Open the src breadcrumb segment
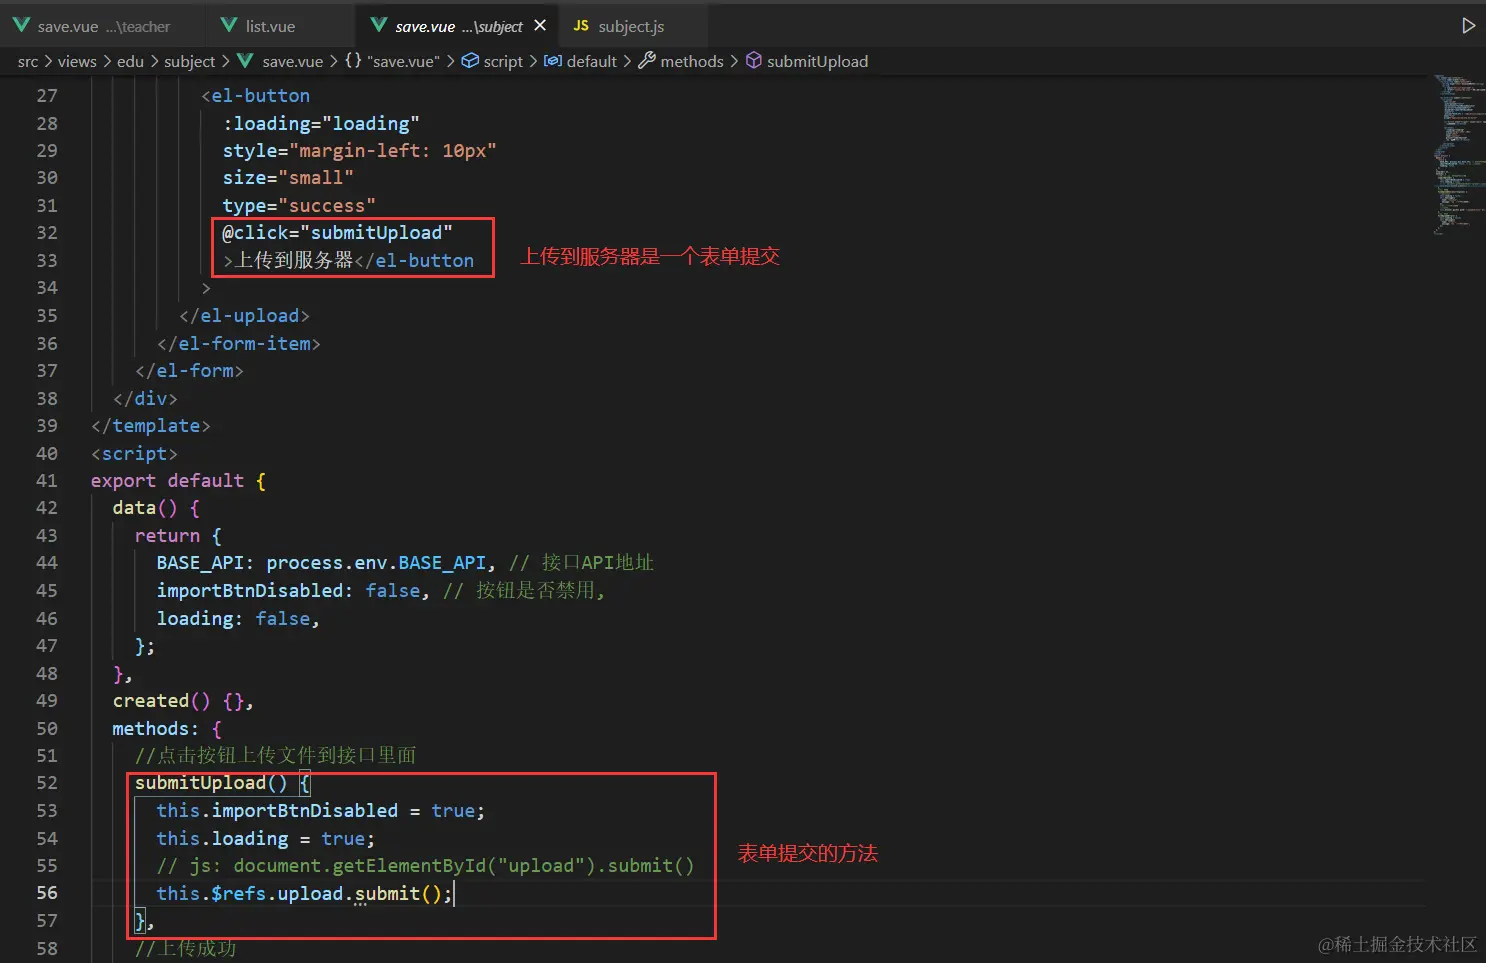Viewport: 1486px width, 963px height. 28,62
